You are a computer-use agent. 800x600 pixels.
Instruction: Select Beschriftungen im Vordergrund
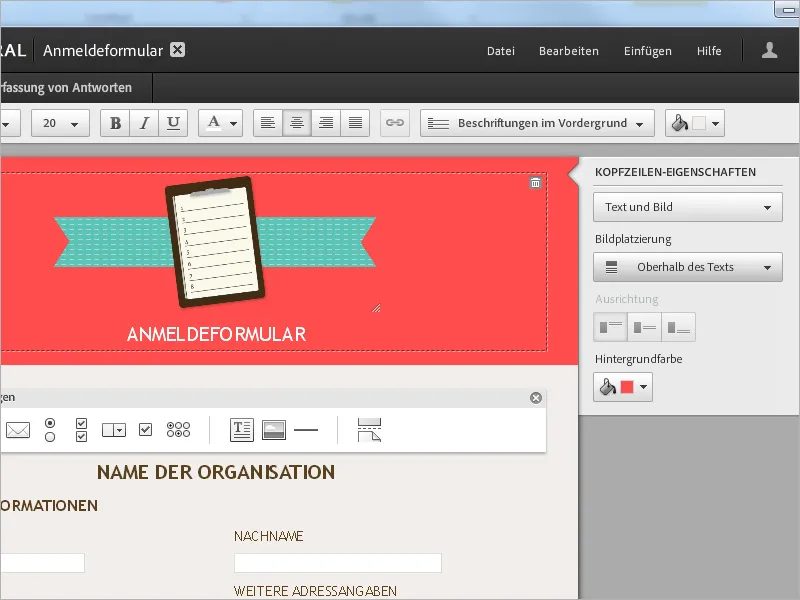coord(537,122)
